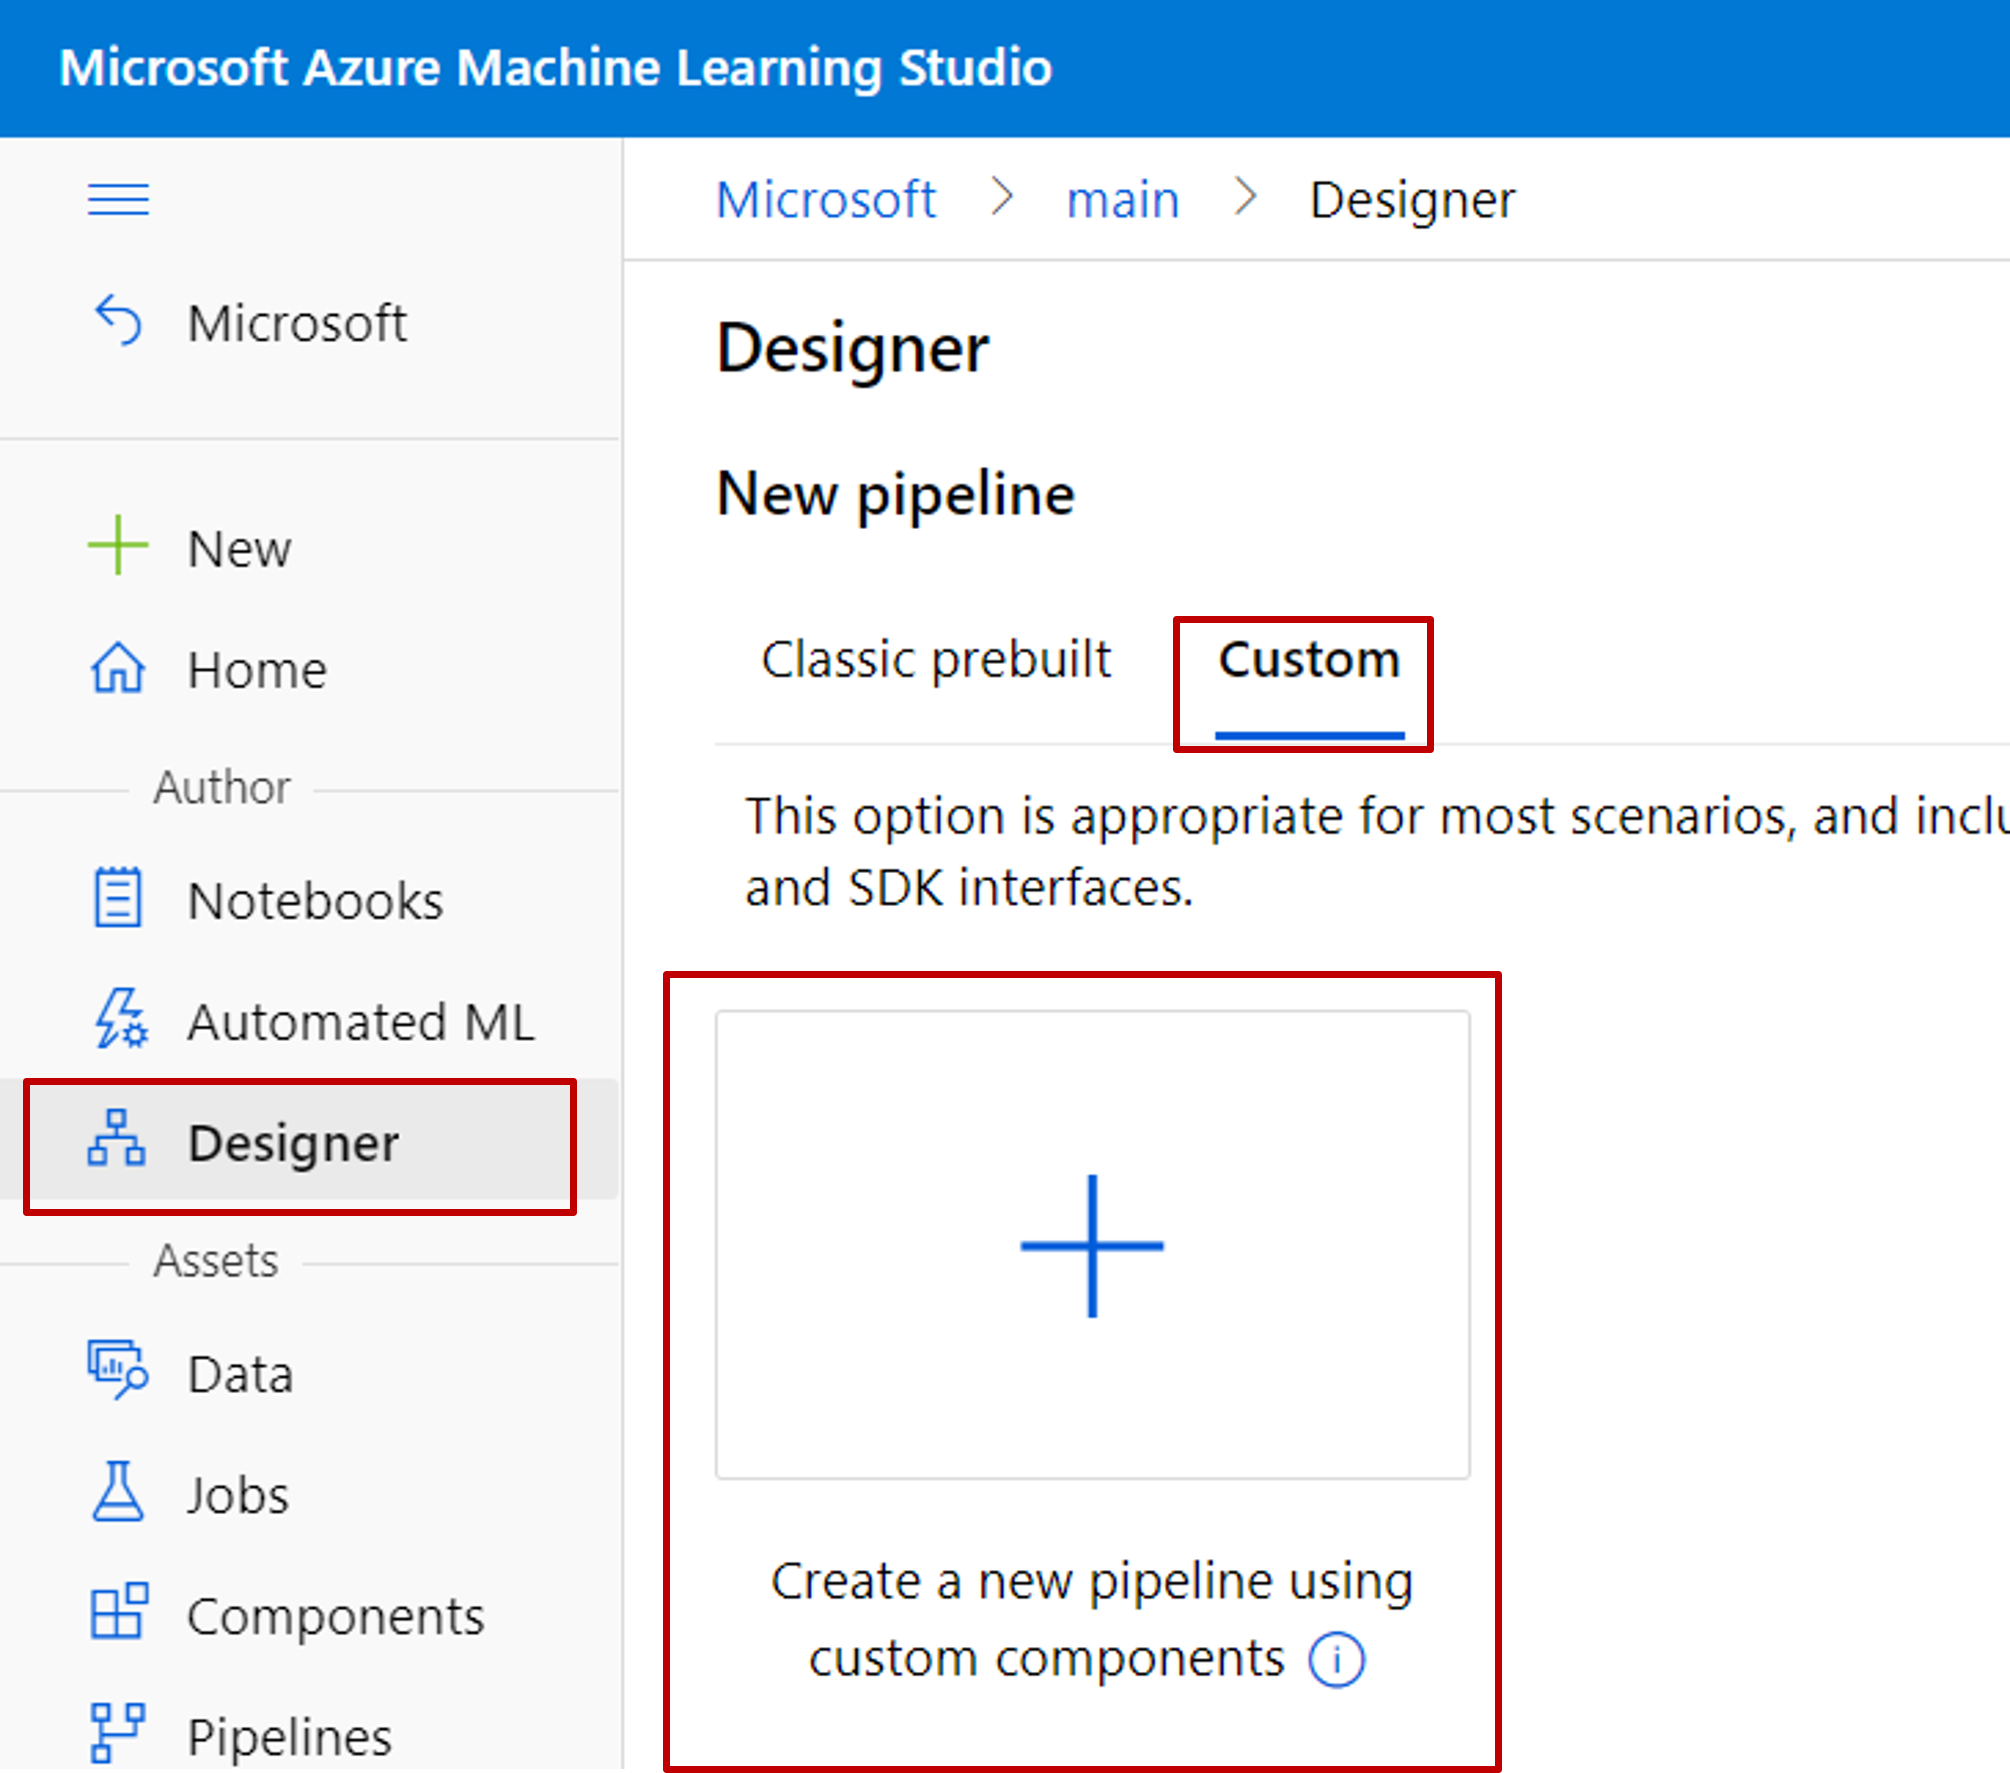Click the Designer hierarchy icon in sidebar
The image size is (2010, 1773).
(x=117, y=1139)
